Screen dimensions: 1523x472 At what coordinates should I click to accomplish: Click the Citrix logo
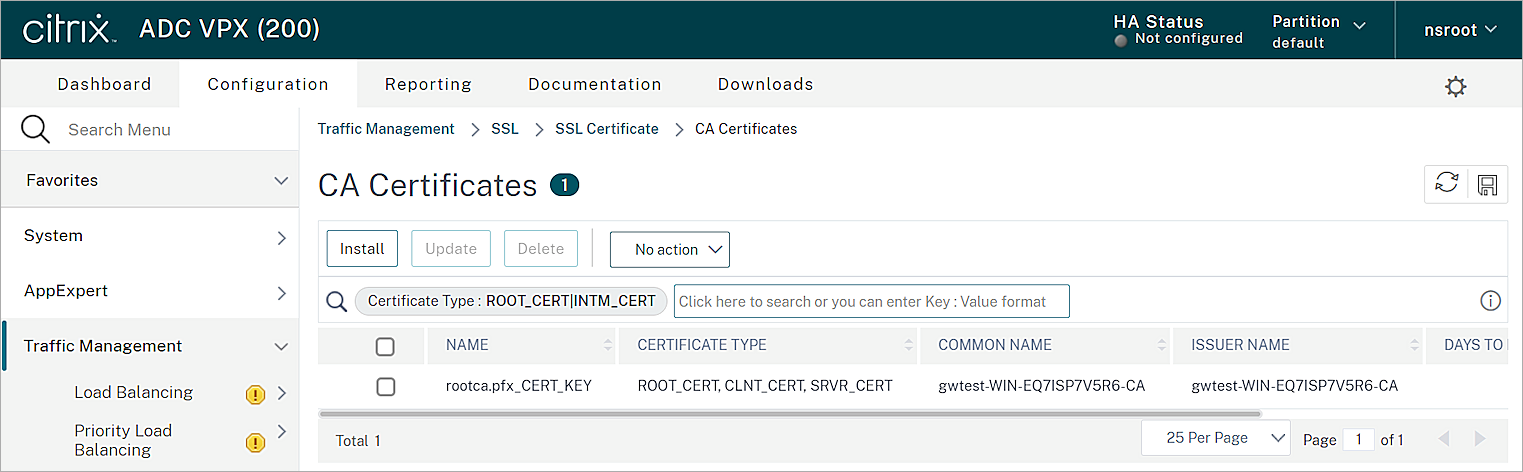click(68, 29)
